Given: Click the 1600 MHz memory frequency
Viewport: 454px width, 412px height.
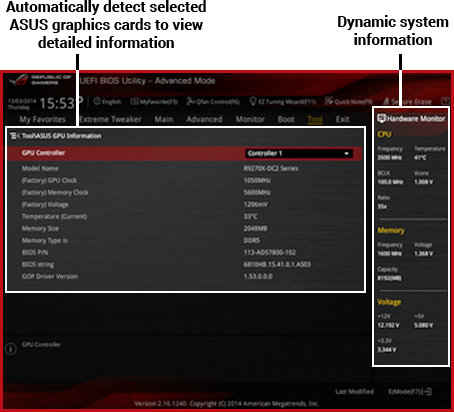Looking at the screenshot, I should [390, 254].
